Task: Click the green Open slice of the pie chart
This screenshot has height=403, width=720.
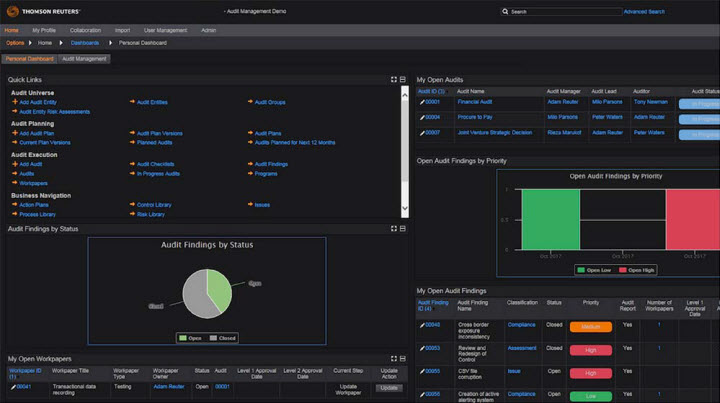Action: [219, 290]
